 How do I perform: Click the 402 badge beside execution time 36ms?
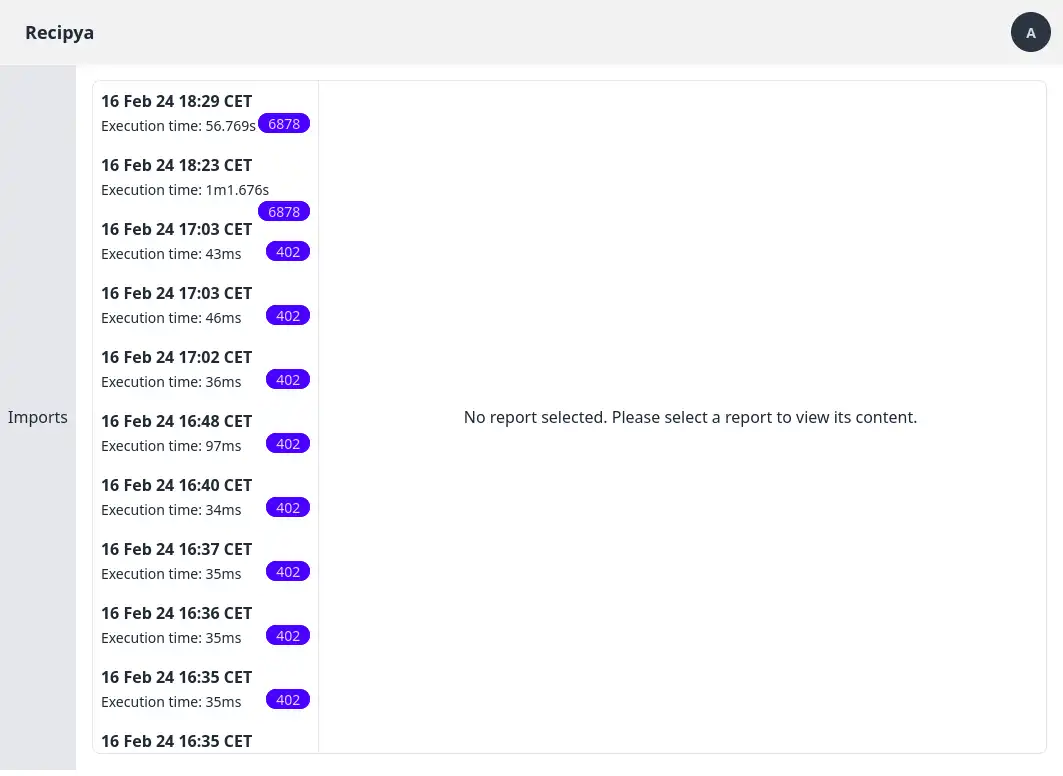tap(288, 380)
